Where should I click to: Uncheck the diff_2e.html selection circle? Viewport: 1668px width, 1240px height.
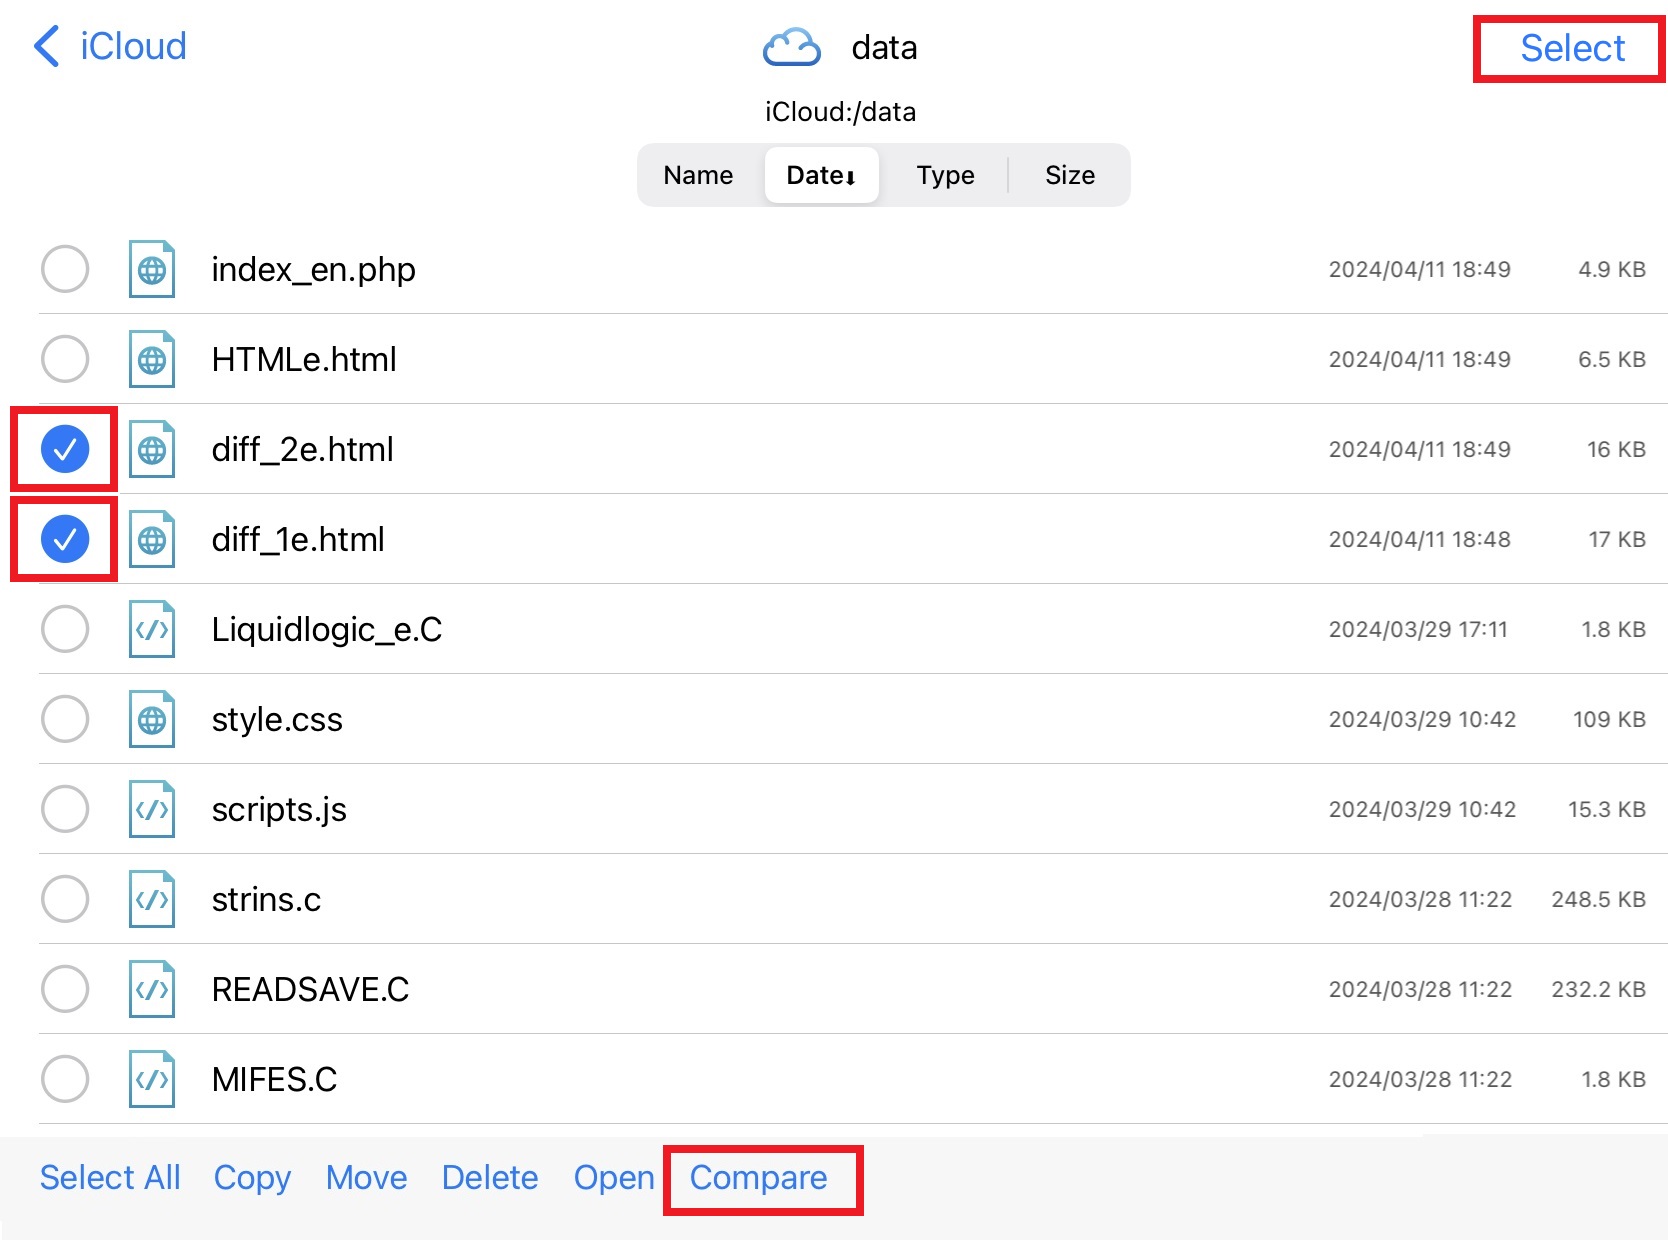click(65, 449)
